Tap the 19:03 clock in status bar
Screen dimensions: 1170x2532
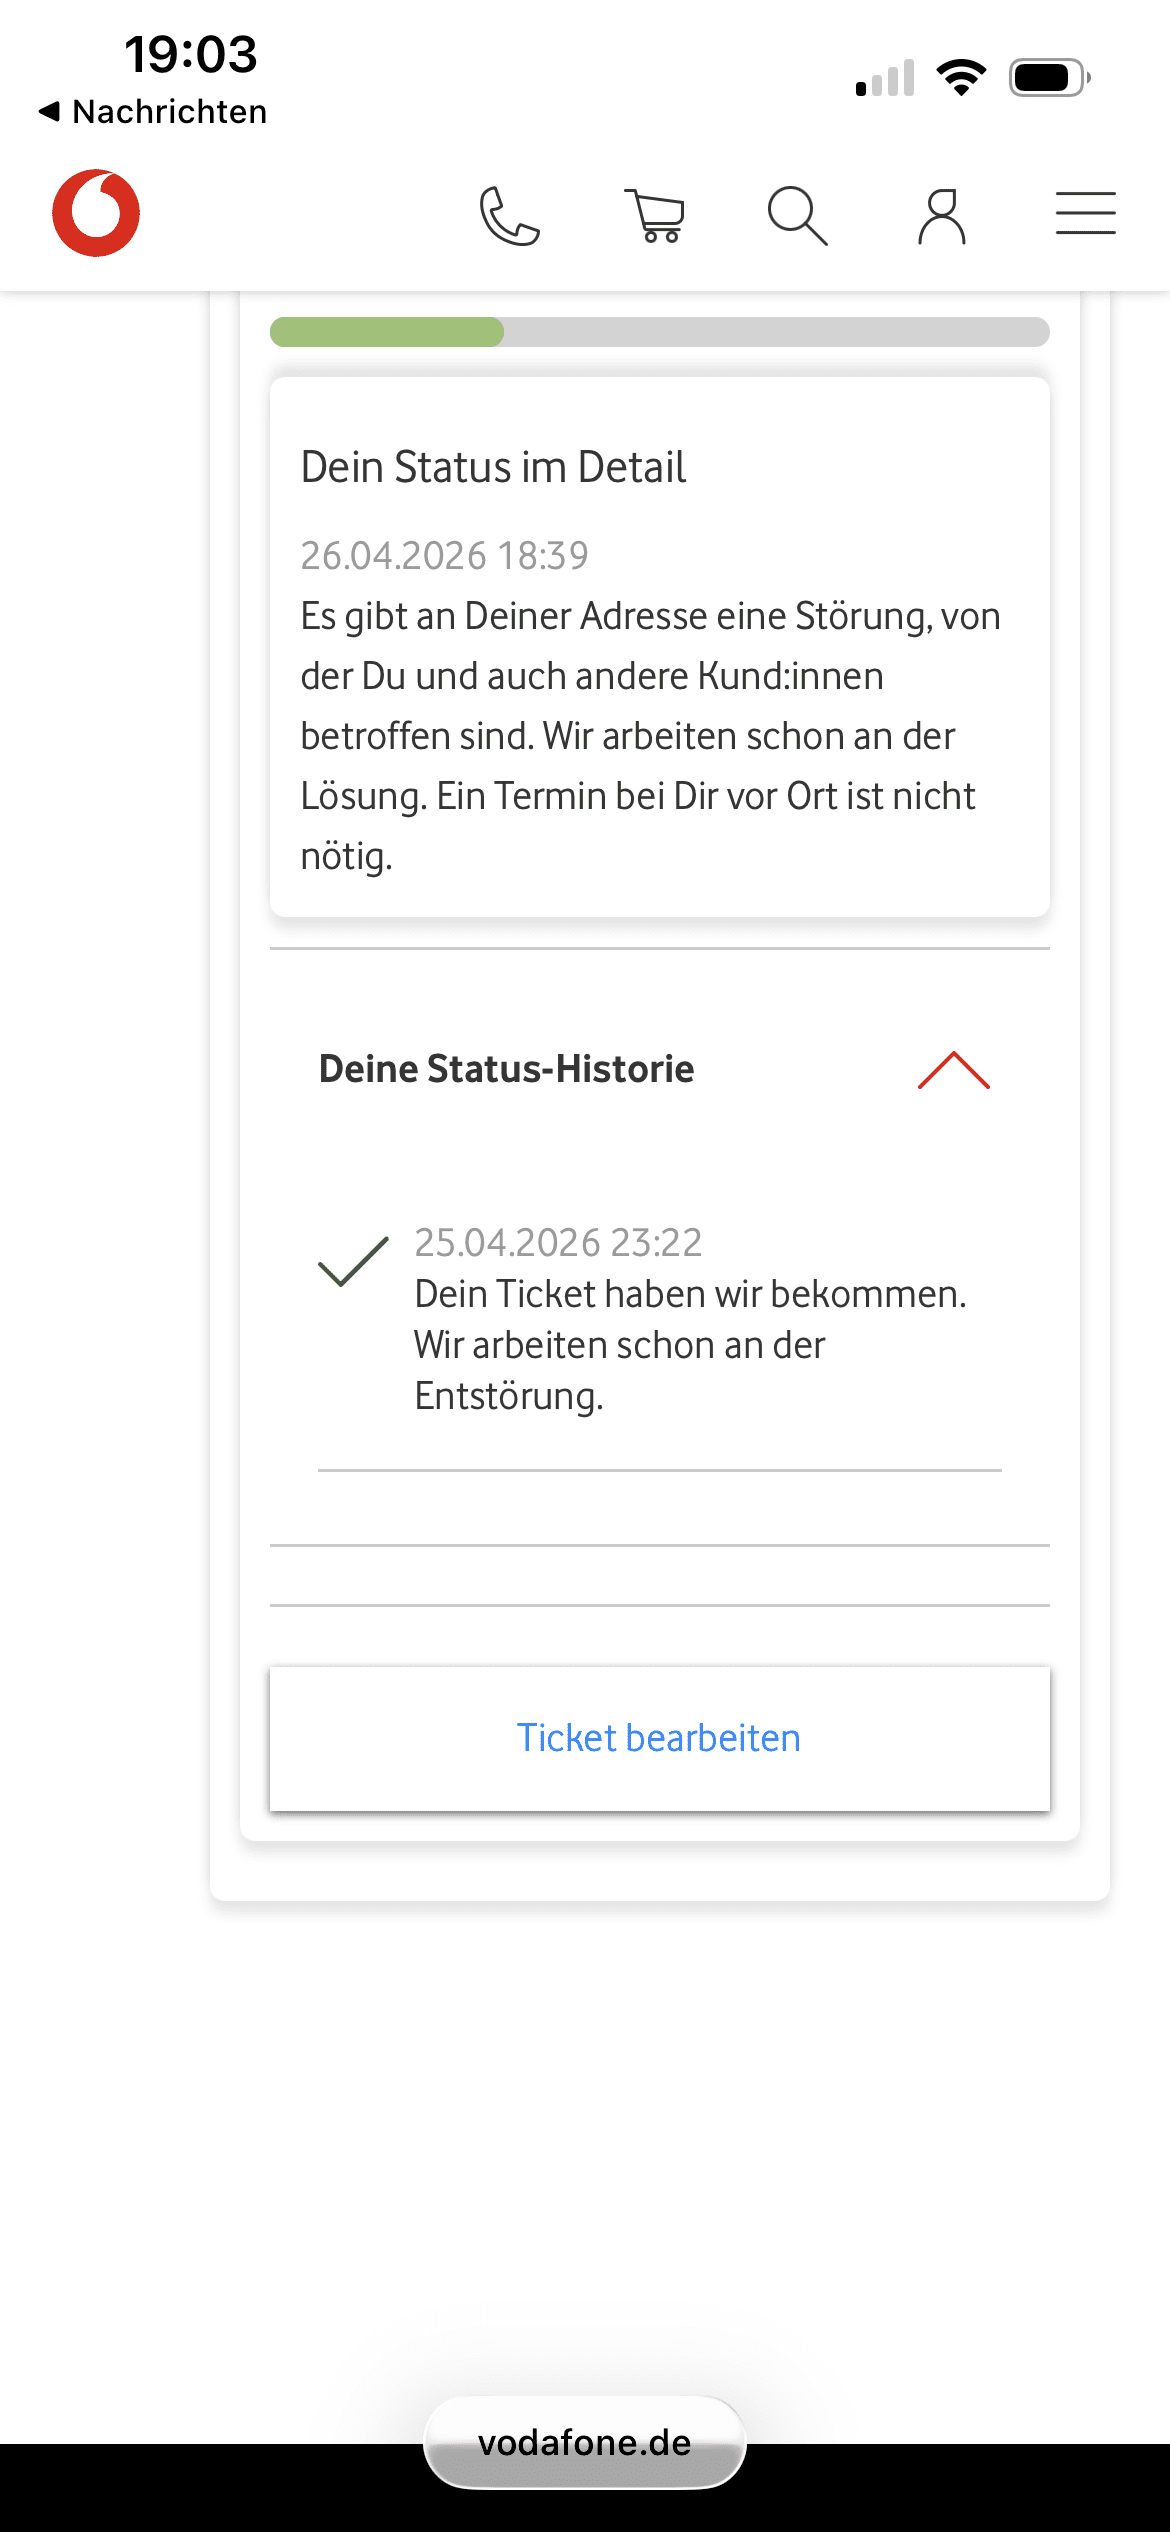pos(191,54)
